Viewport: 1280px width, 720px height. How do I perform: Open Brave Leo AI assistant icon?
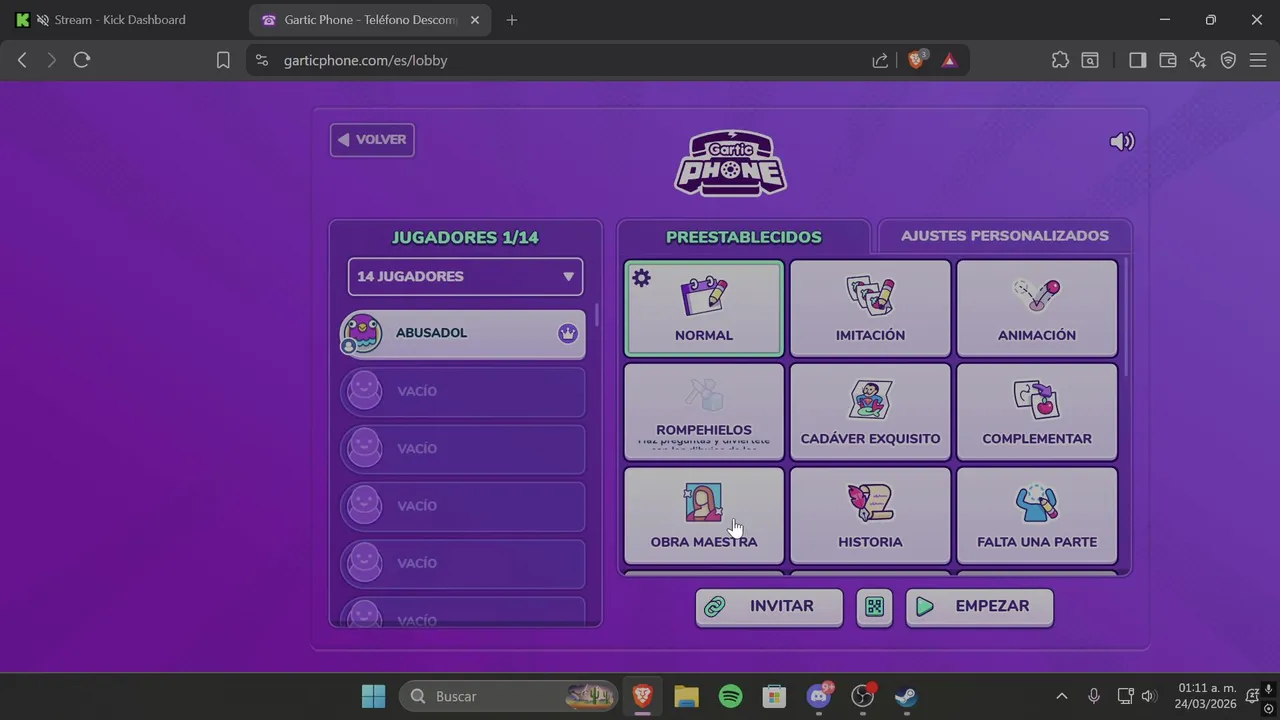pos(1198,60)
